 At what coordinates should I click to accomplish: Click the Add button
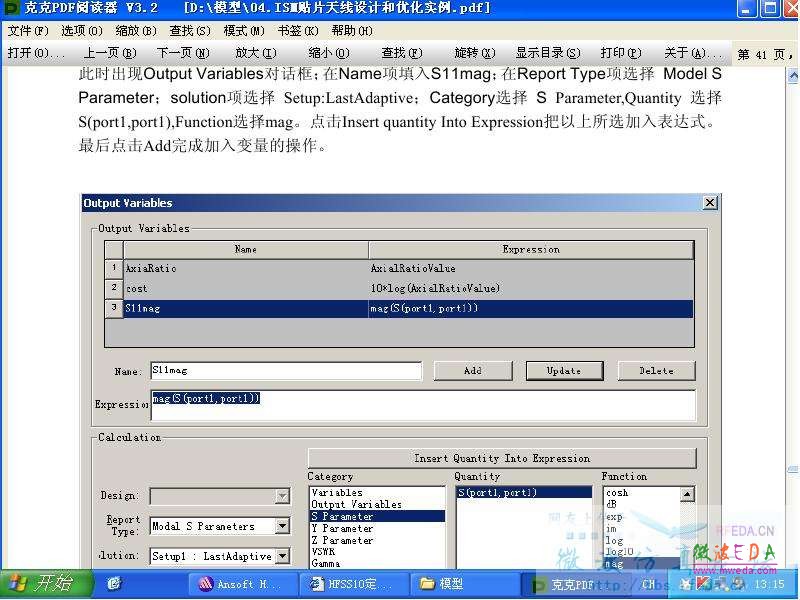[473, 371]
